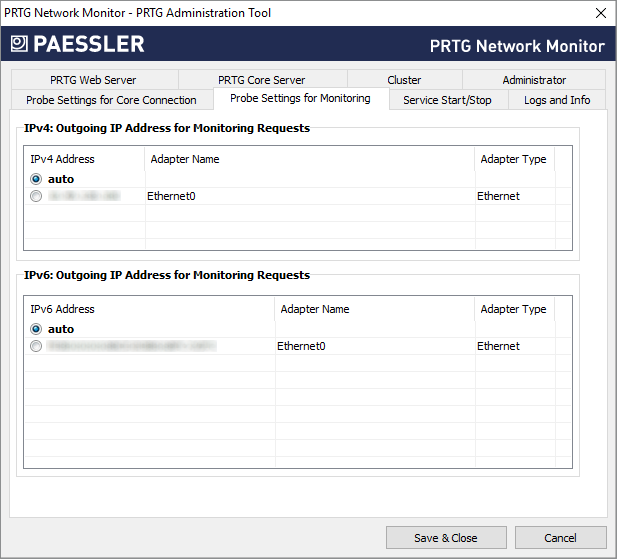The image size is (617, 559).
Task: Click the IPv6 Address column header
Action: [x=62, y=309]
